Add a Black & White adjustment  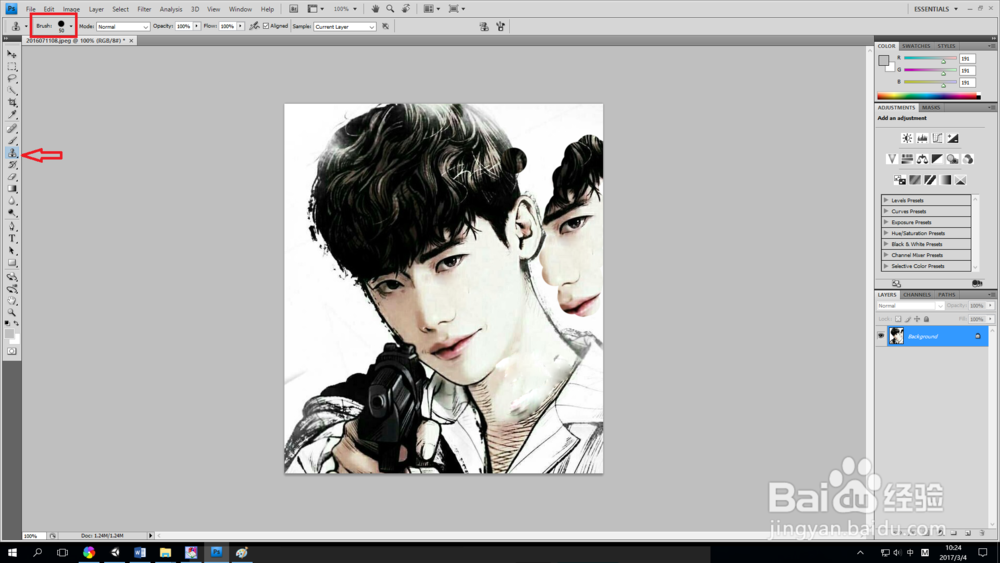click(x=938, y=159)
